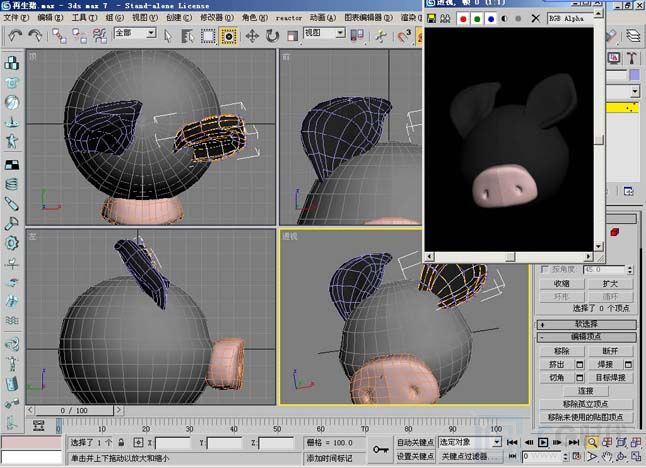
Task: Click the 断开 button
Action: tap(610, 351)
